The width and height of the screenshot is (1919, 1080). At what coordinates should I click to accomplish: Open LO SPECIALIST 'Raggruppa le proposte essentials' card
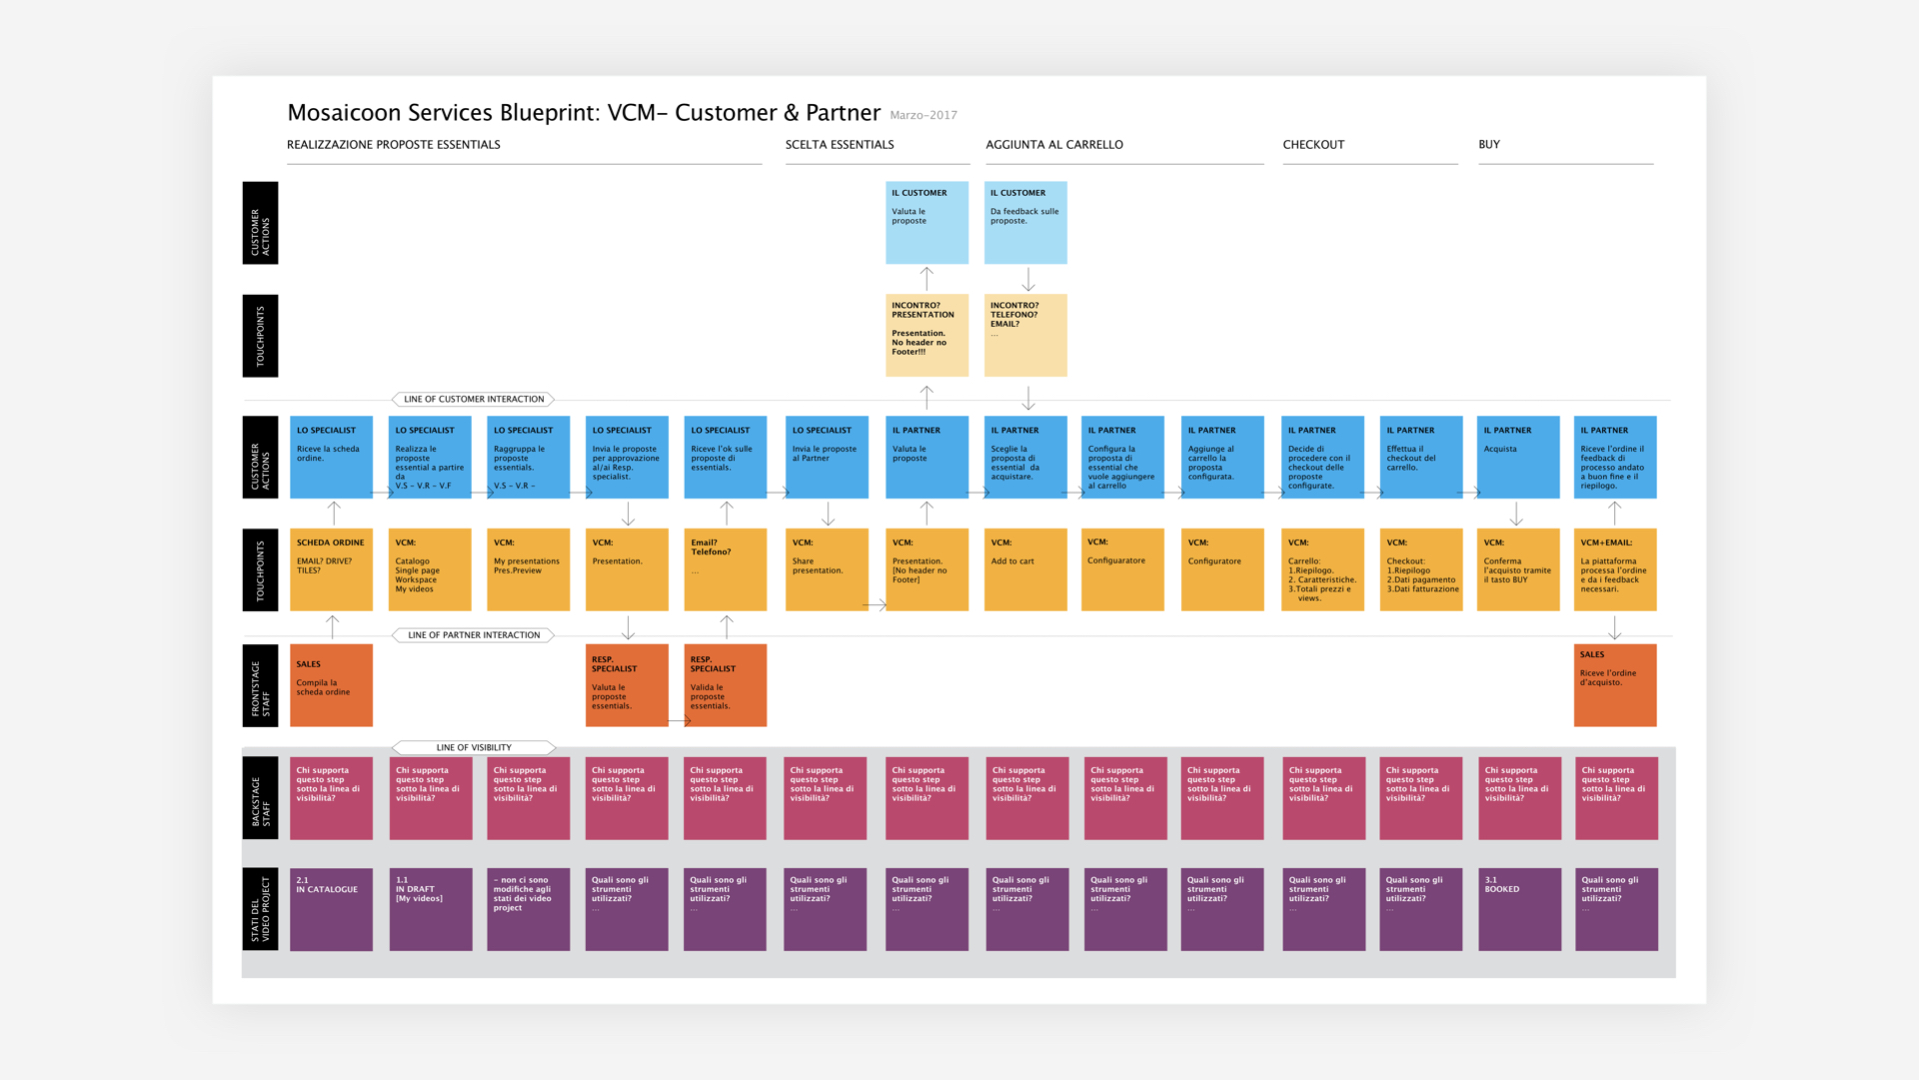(x=528, y=457)
